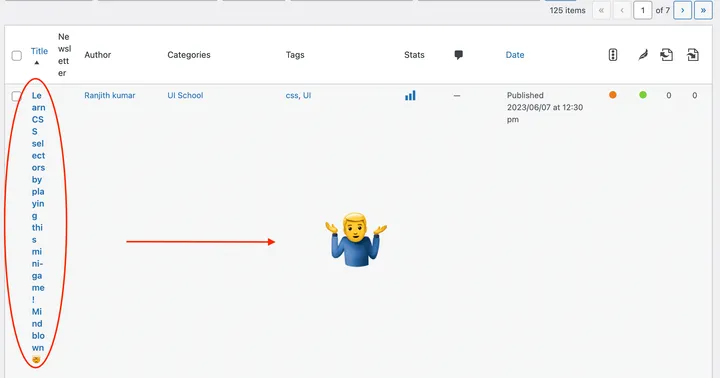Open the Learn CSS selectors post title
The width and height of the screenshot is (720, 378).
point(38,227)
